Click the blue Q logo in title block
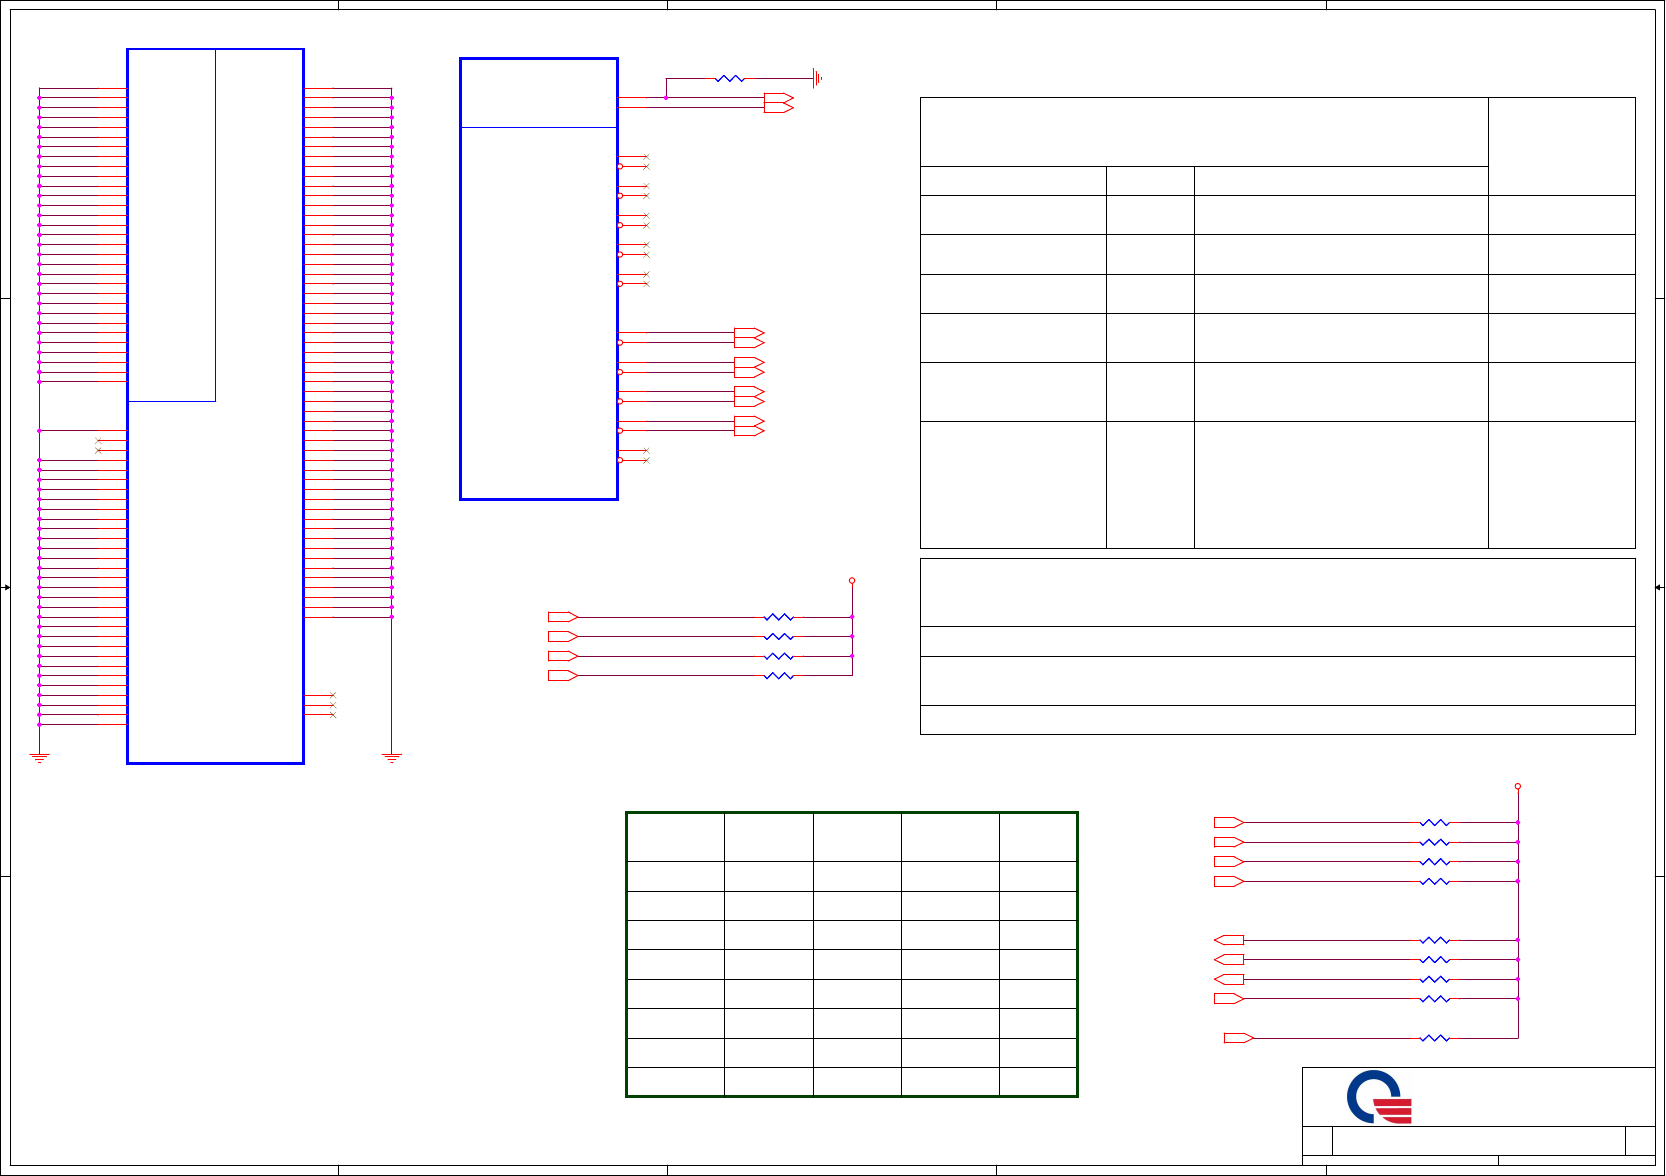1666x1176 pixels. (x=1379, y=1097)
